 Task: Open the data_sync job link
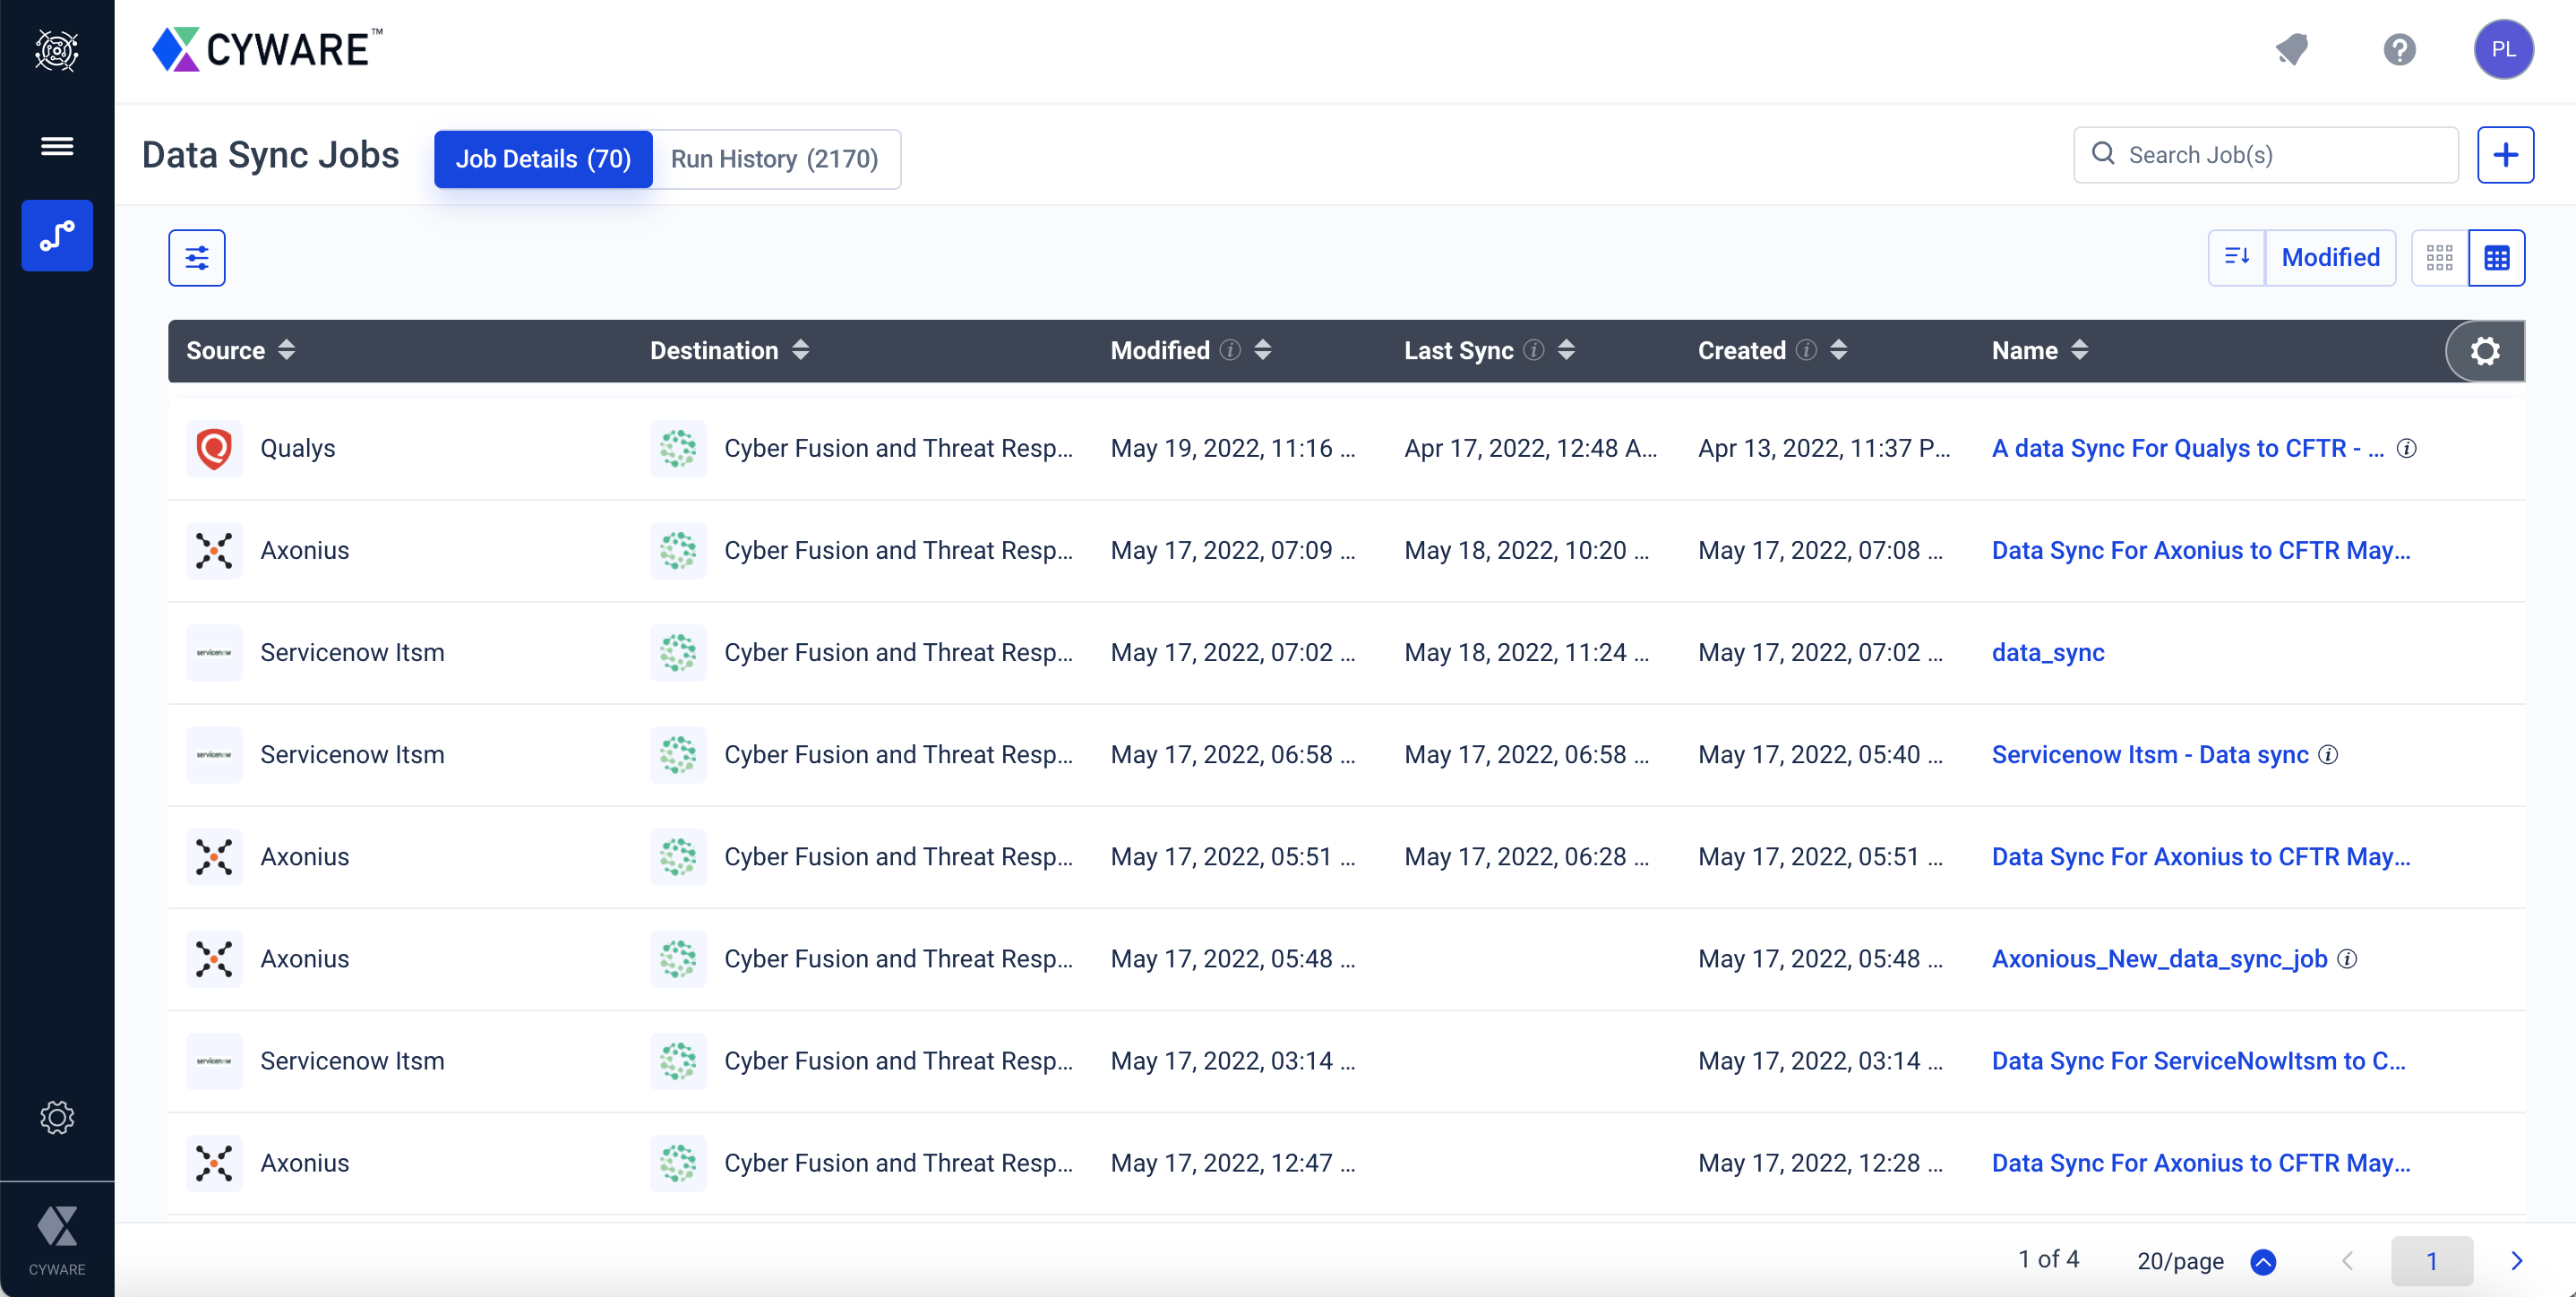click(2047, 653)
